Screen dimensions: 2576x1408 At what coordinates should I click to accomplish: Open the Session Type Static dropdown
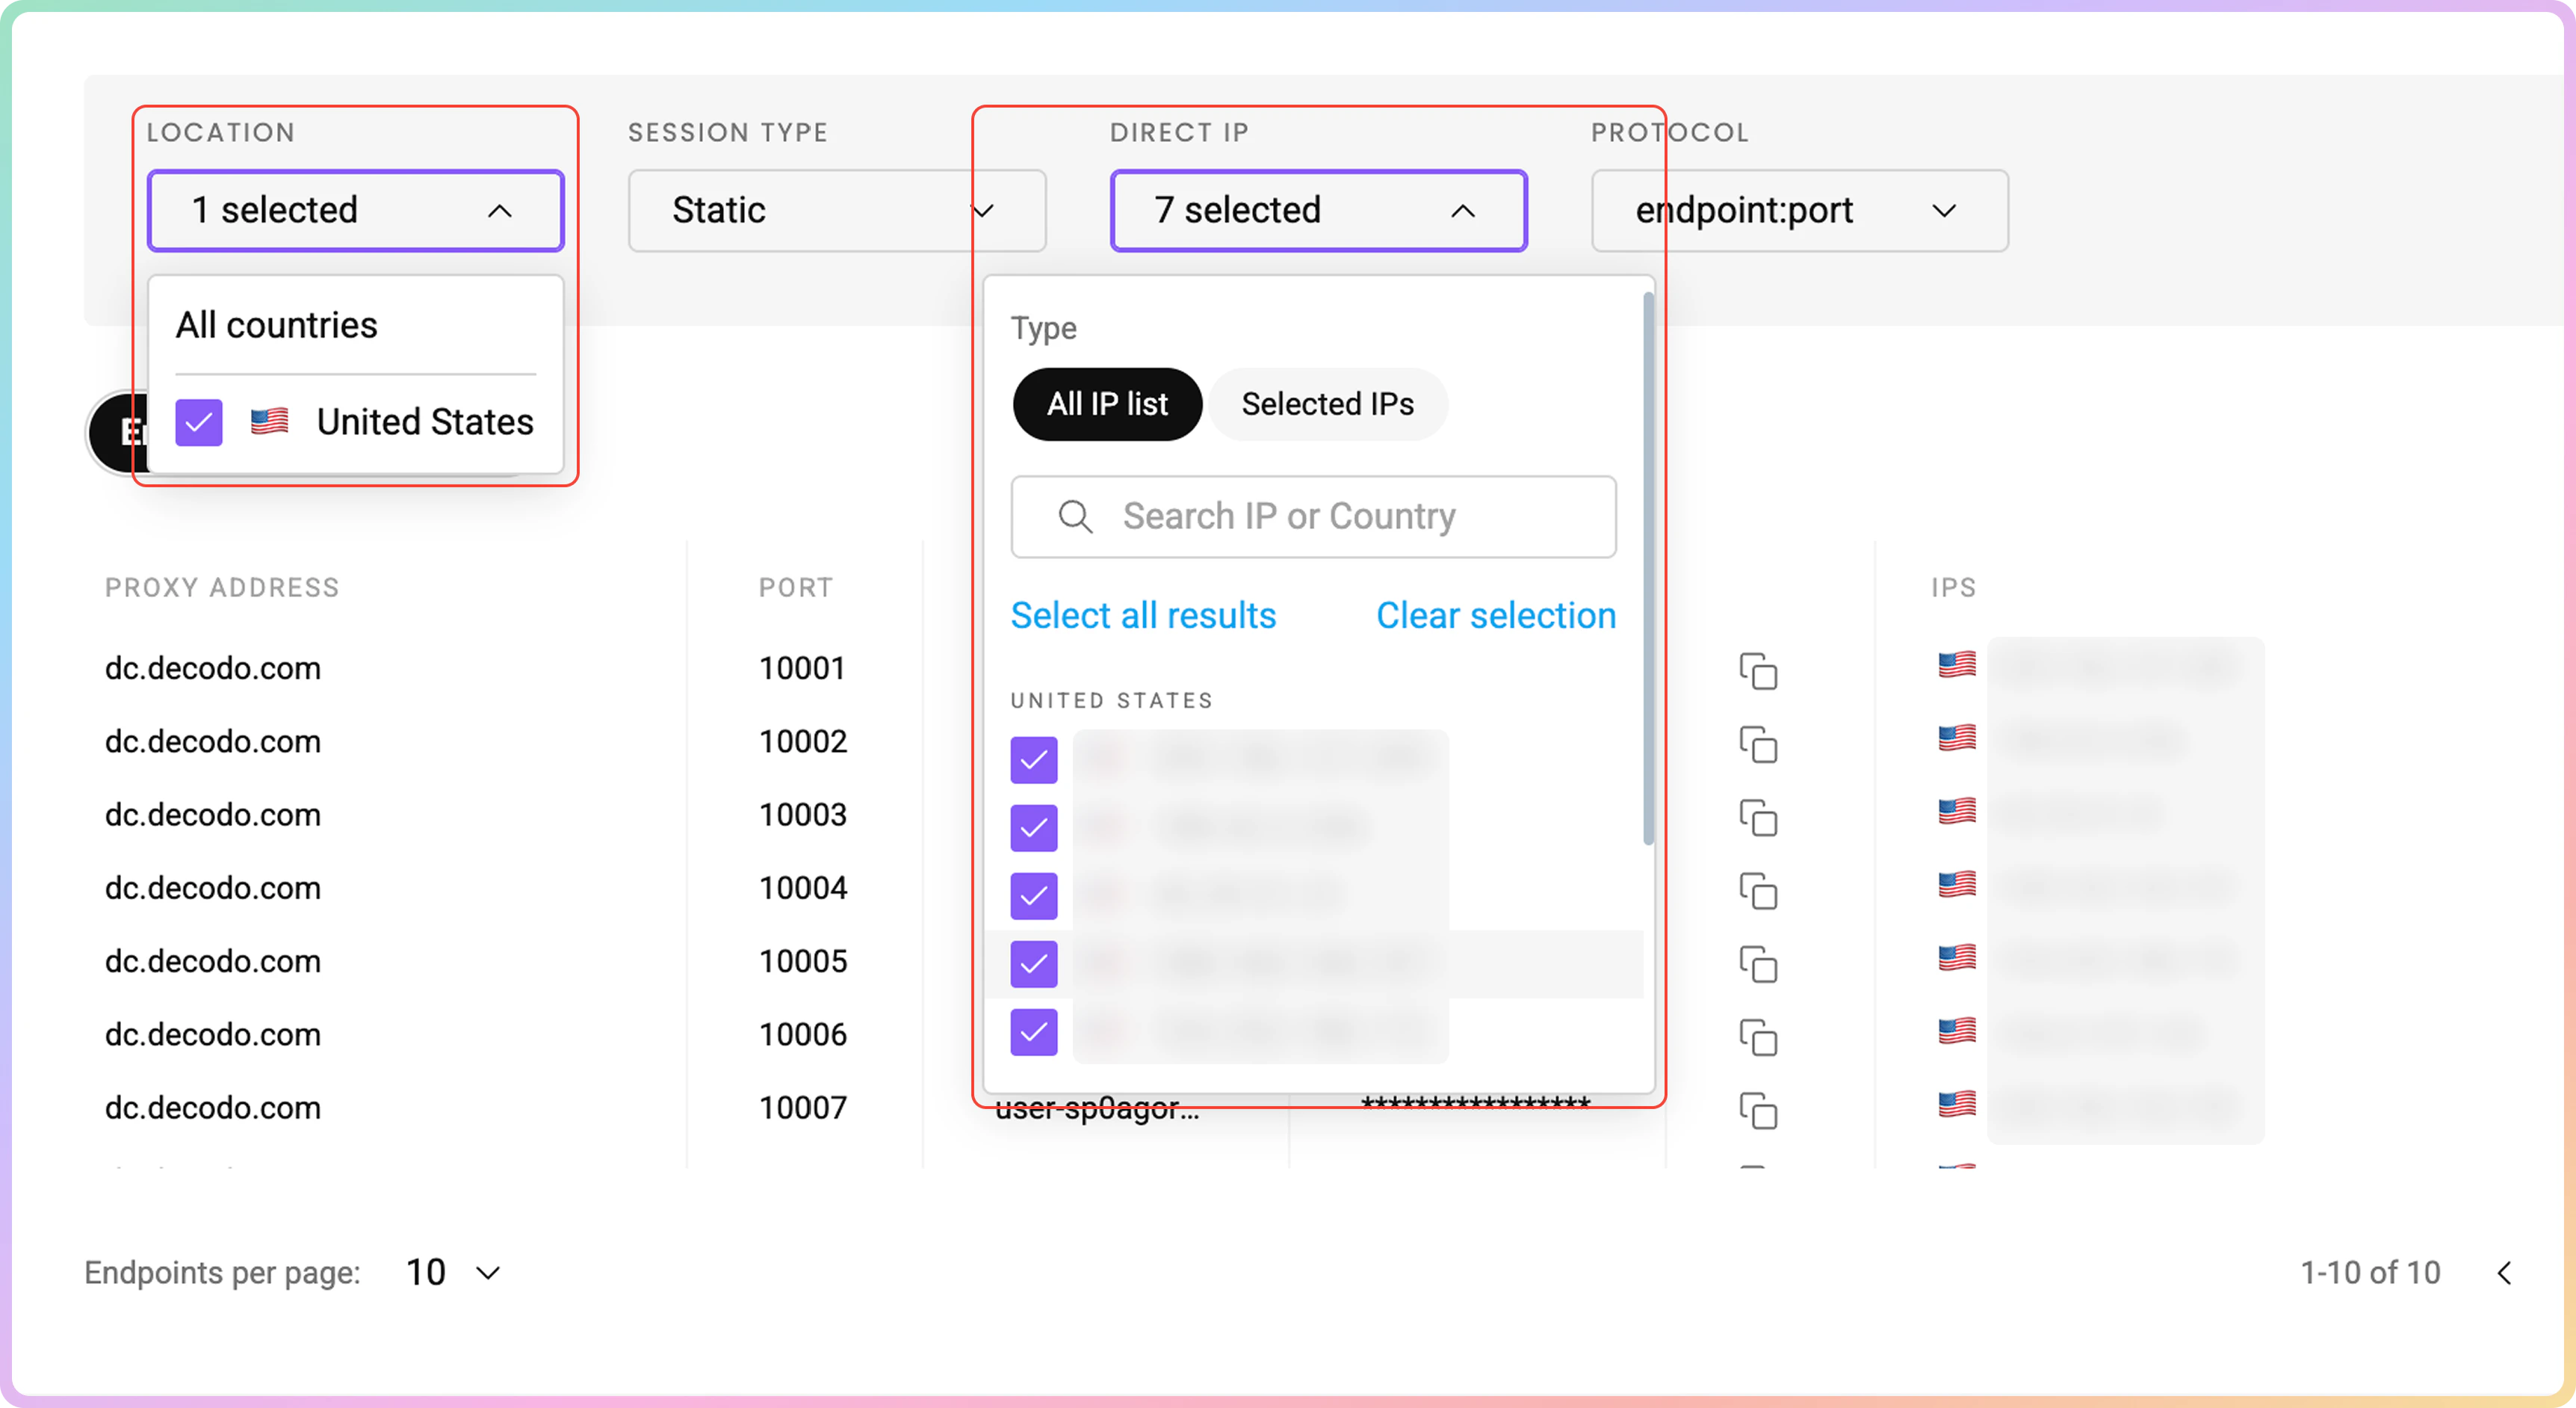(x=836, y=211)
